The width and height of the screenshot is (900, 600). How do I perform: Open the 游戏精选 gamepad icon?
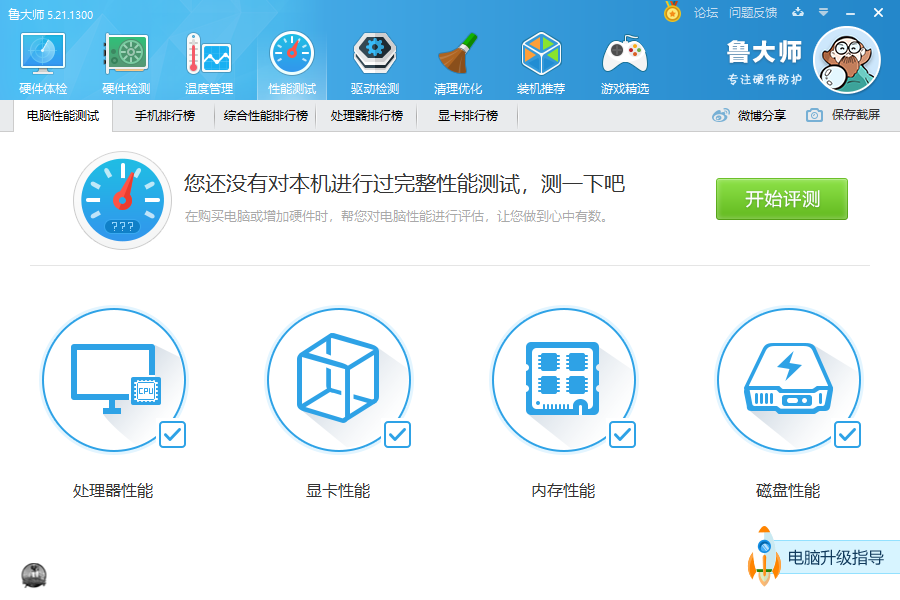click(x=624, y=62)
